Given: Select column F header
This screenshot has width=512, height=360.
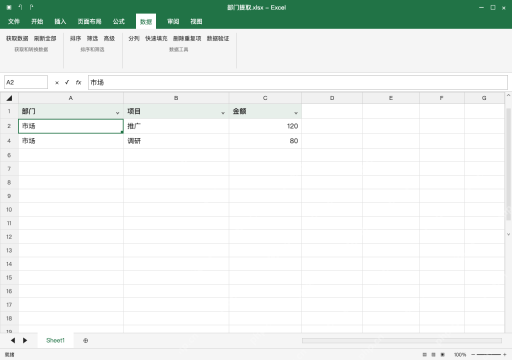Looking at the screenshot, I should [x=442, y=98].
